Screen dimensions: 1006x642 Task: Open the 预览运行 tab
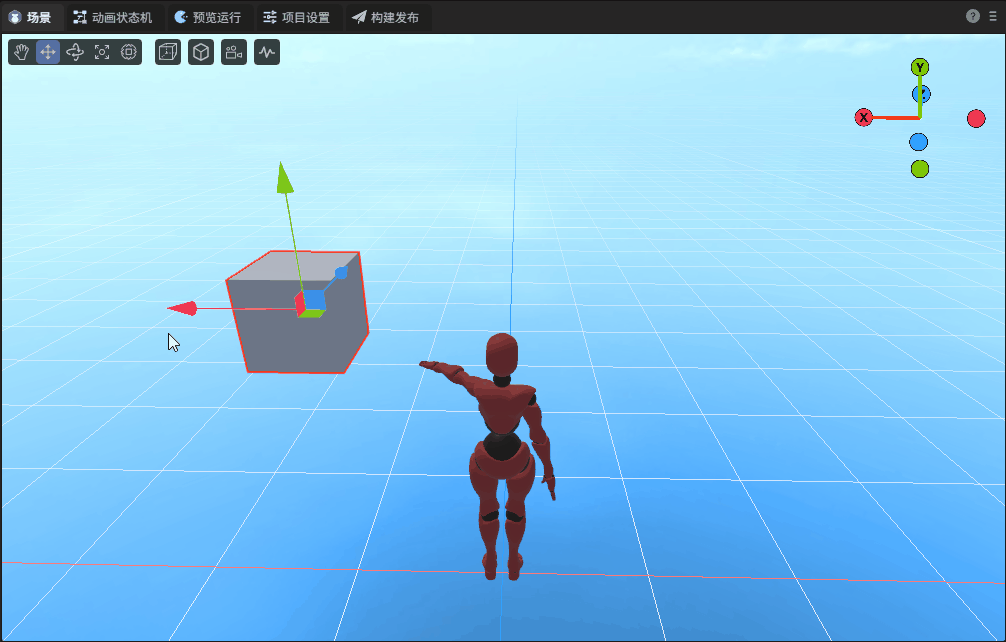(x=208, y=17)
